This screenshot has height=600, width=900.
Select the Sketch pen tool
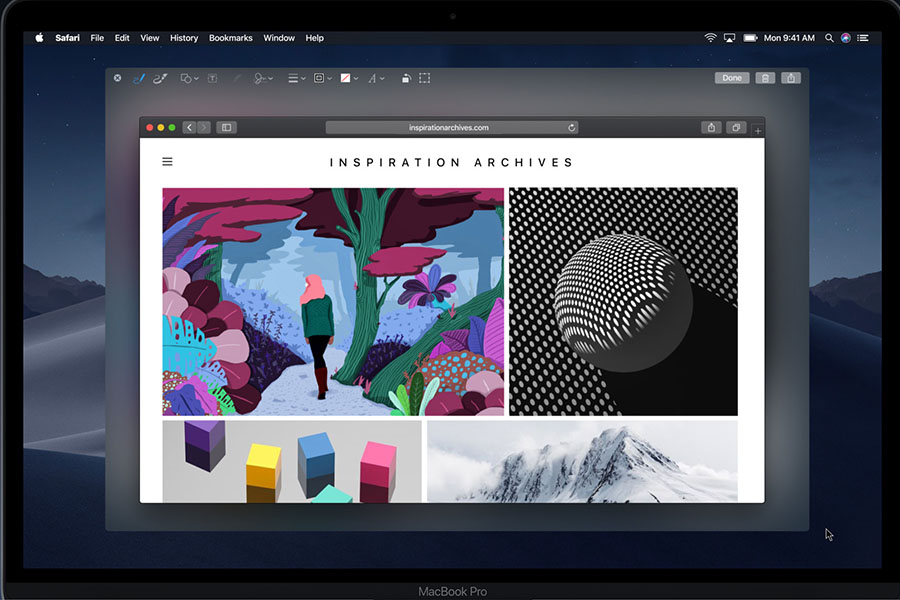pos(139,78)
